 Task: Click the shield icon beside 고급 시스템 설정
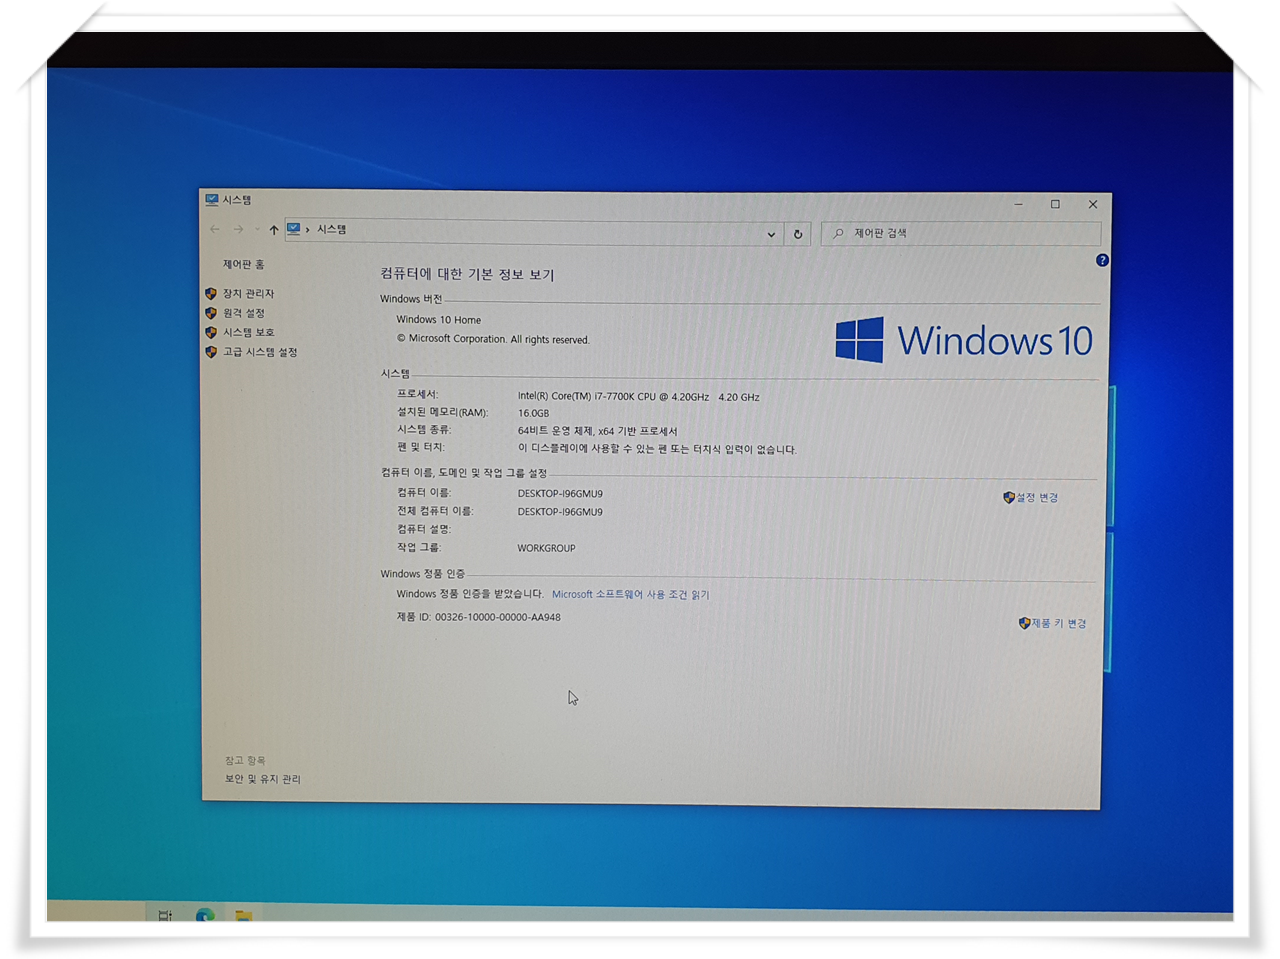[x=211, y=352]
